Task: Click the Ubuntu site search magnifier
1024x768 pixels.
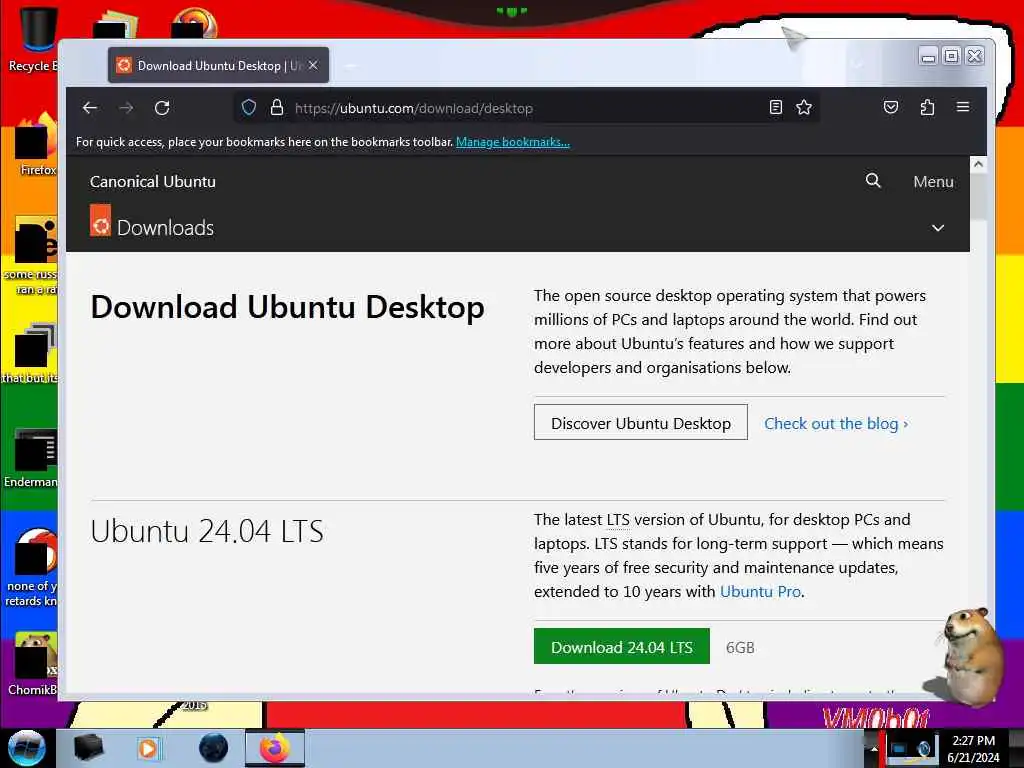Action: (873, 181)
